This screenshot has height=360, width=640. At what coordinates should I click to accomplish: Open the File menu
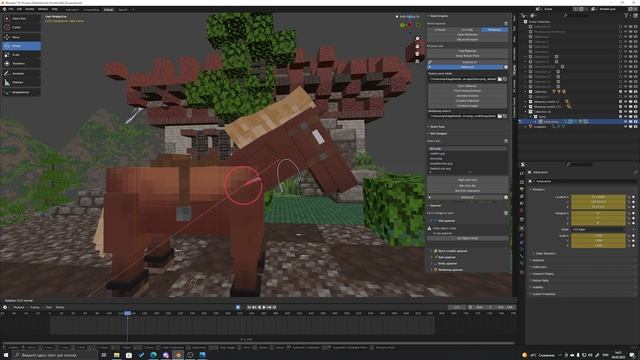[11, 9]
